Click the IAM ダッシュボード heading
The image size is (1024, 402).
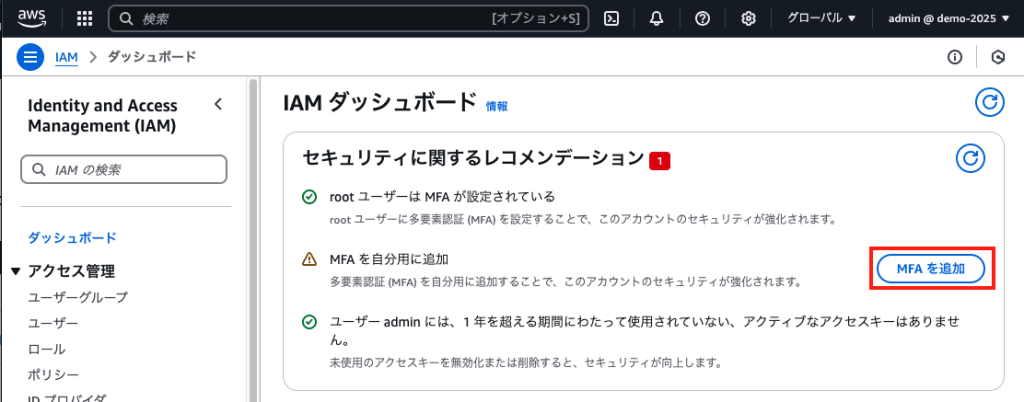pos(381,102)
